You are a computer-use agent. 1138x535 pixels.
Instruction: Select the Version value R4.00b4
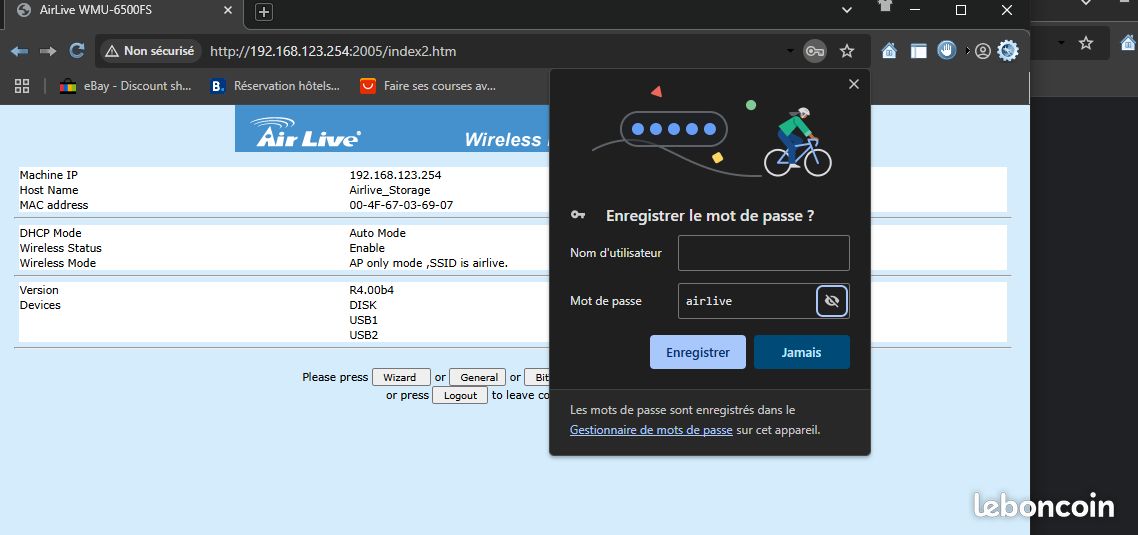[372, 290]
